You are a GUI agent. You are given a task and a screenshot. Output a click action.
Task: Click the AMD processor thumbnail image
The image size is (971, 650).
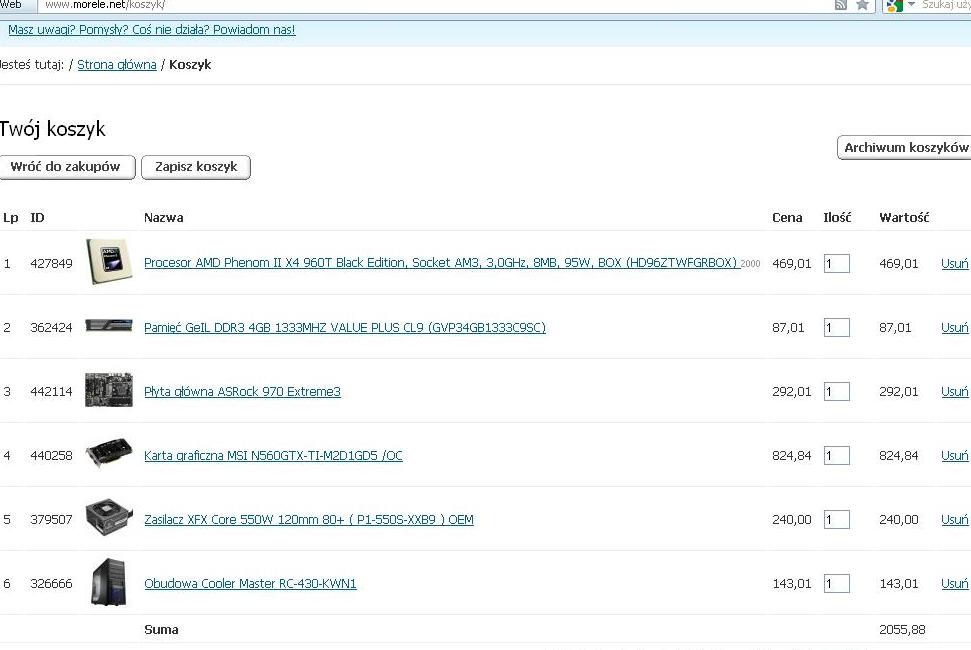(x=109, y=261)
